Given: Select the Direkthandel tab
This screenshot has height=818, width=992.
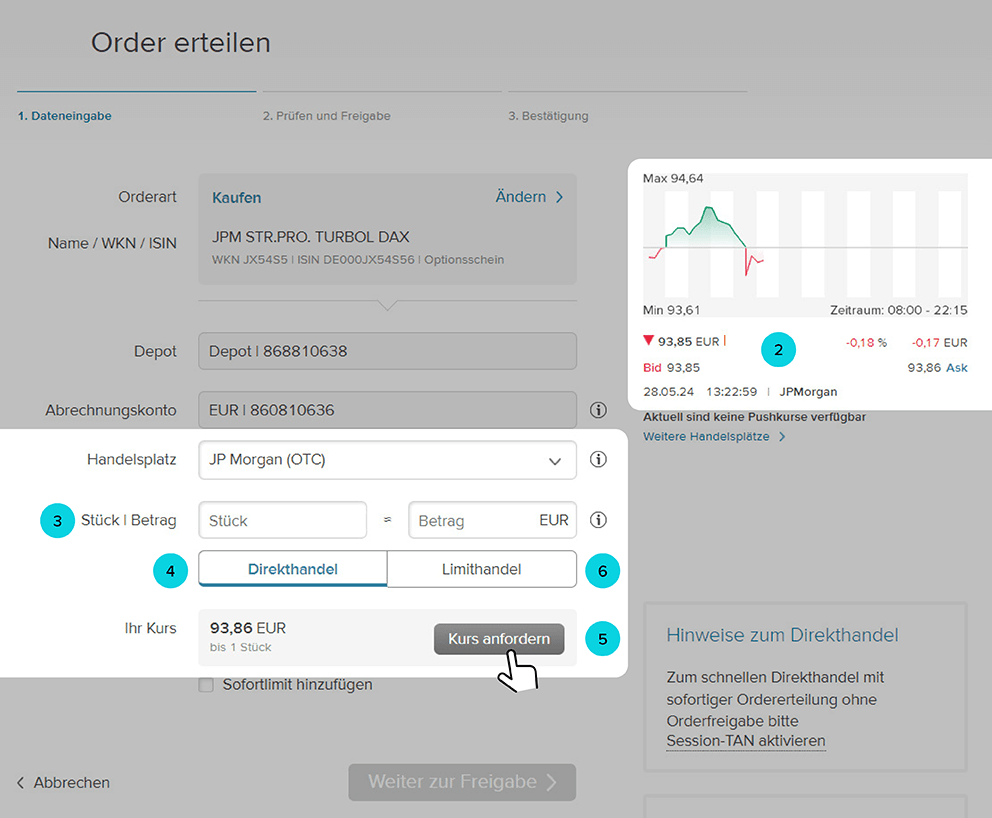Looking at the screenshot, I should (x=291, y=568).
